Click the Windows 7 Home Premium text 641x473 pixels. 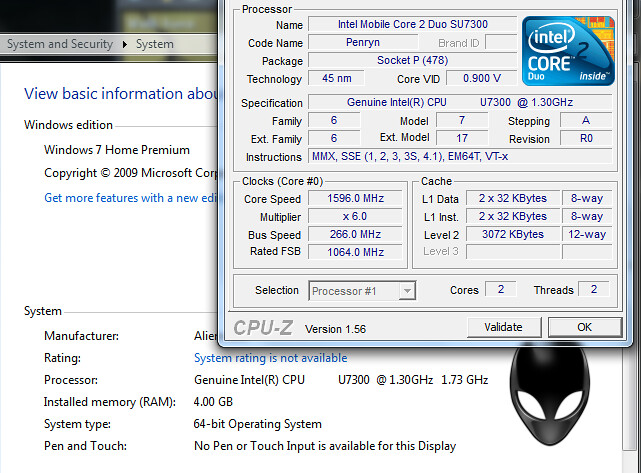tap(117, 150)
